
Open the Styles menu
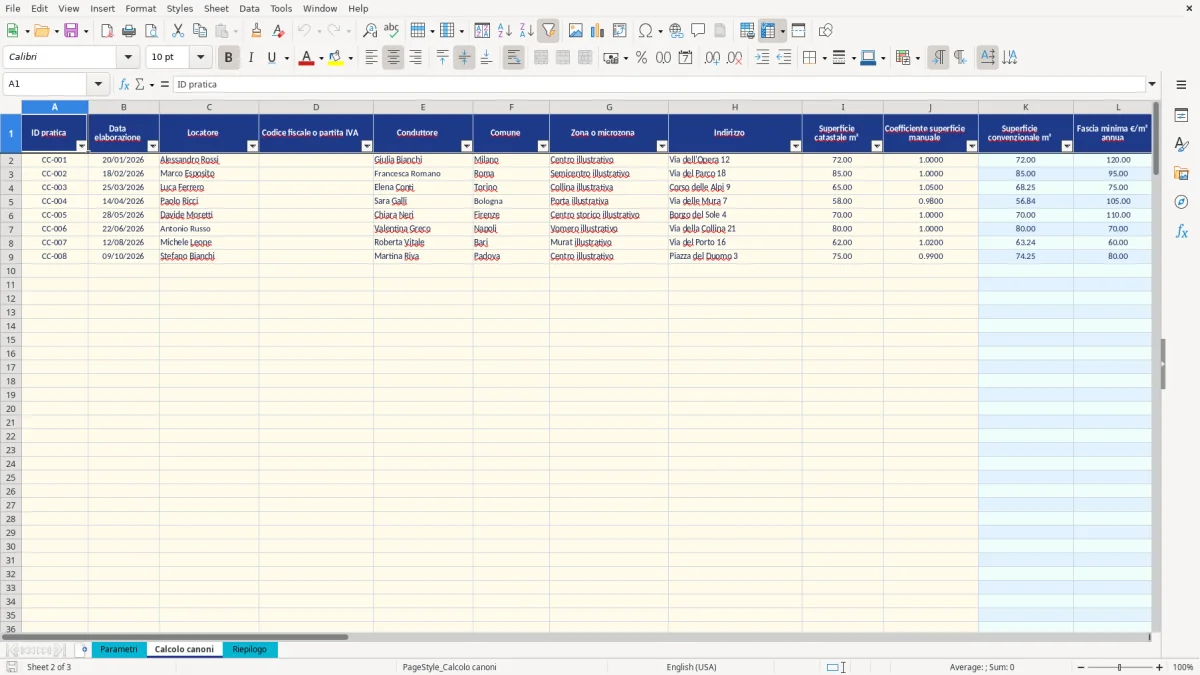180,8
